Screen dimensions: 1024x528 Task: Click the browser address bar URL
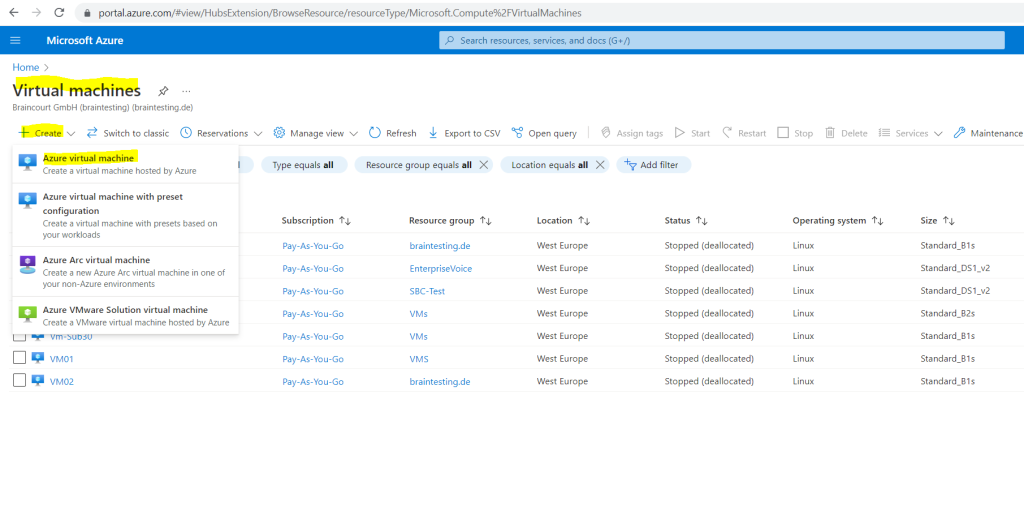click(340, 12)
